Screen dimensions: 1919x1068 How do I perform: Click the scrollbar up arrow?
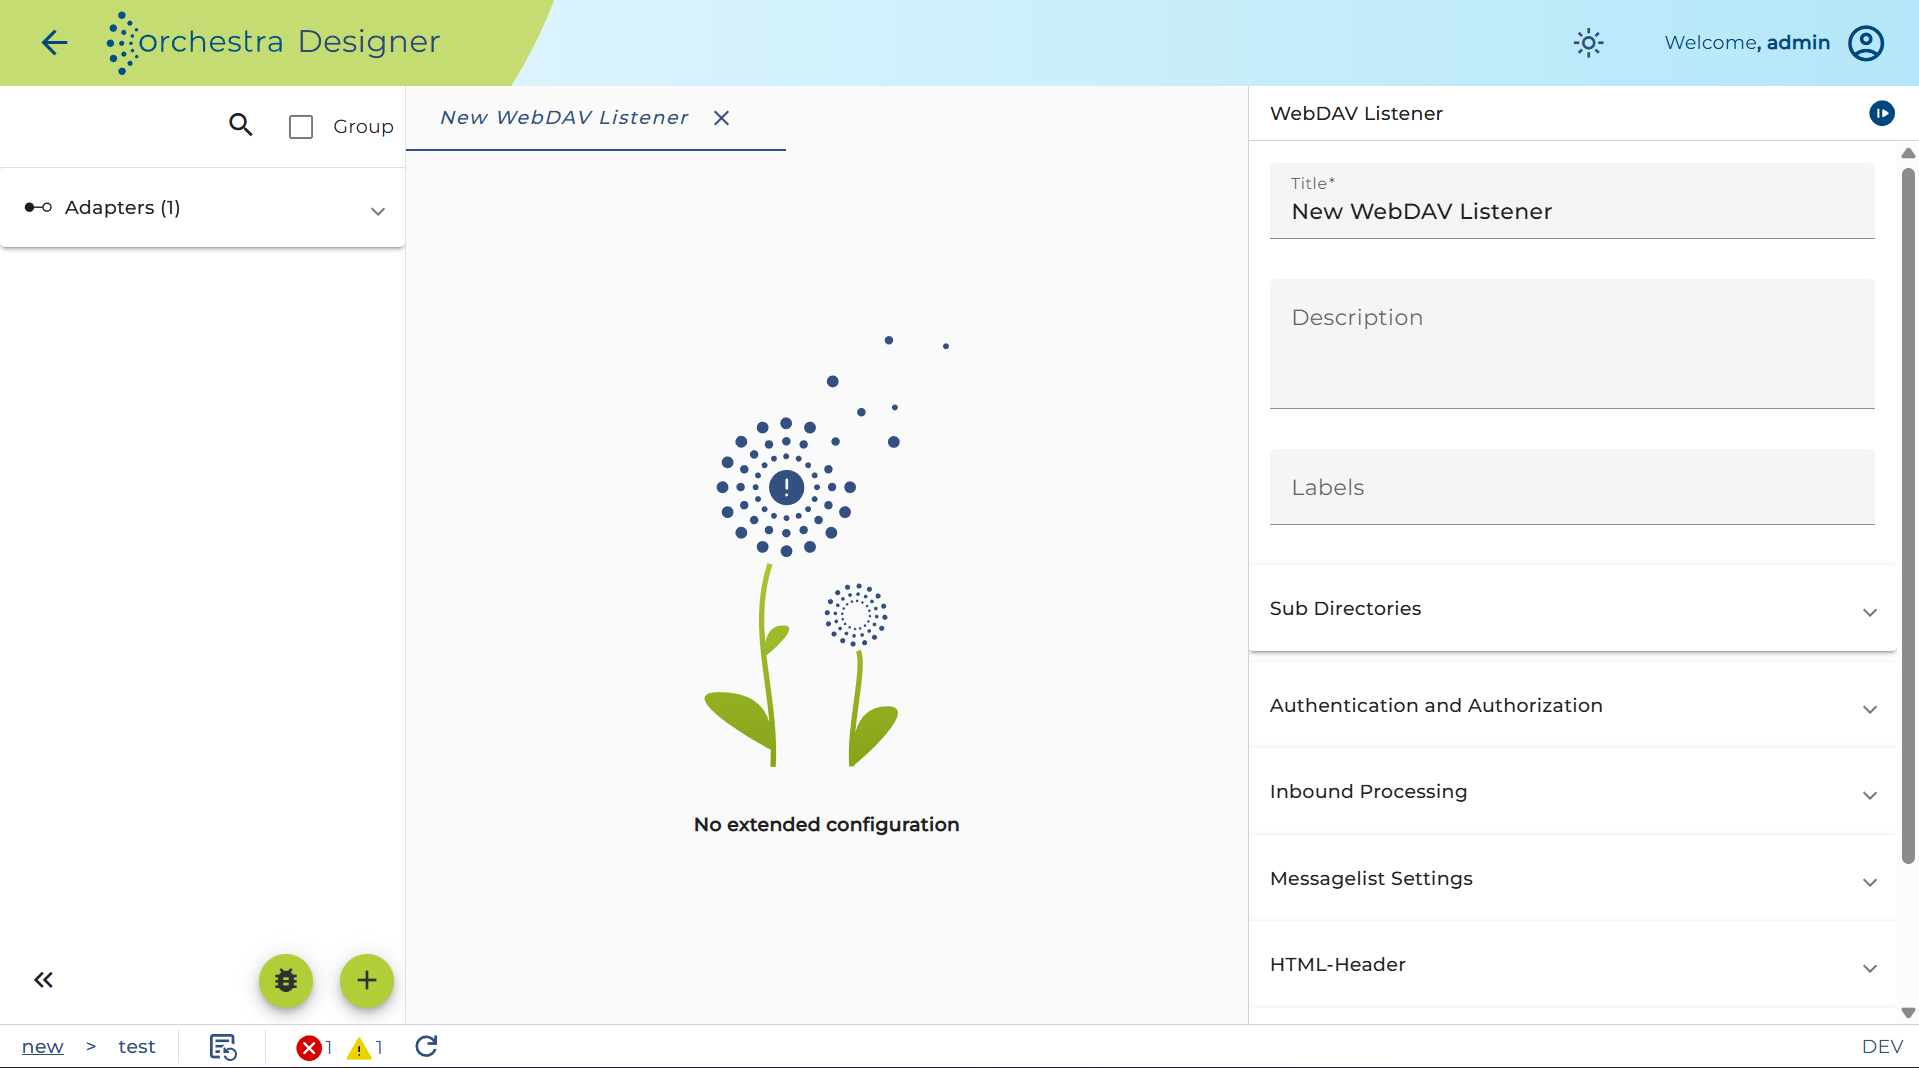click(1908, 153)
